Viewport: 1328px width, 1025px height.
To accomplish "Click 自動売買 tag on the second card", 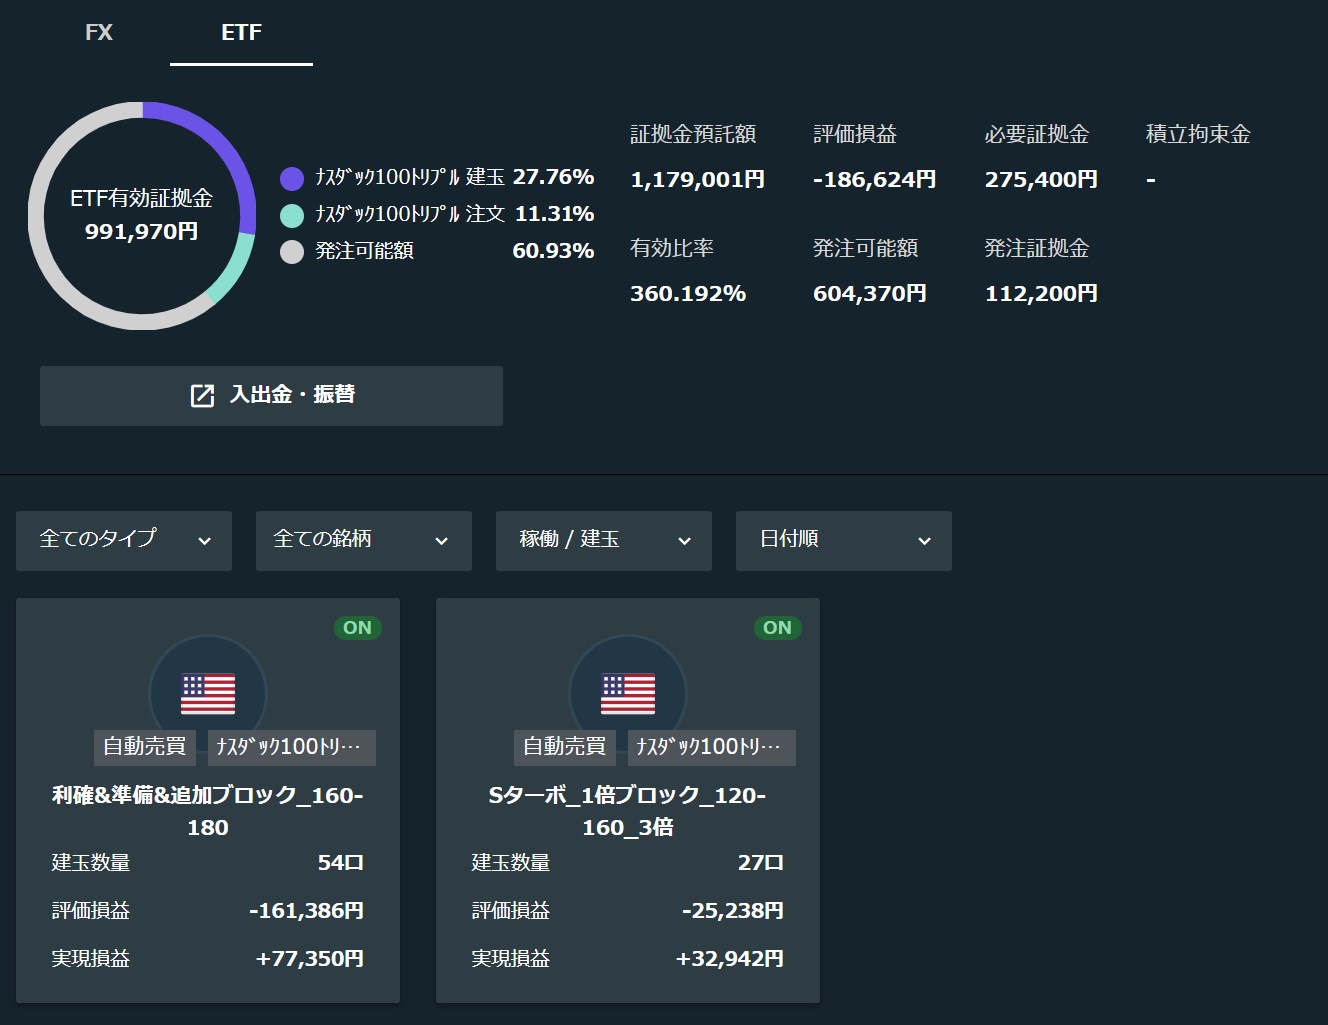I will (x=565, y=747).
